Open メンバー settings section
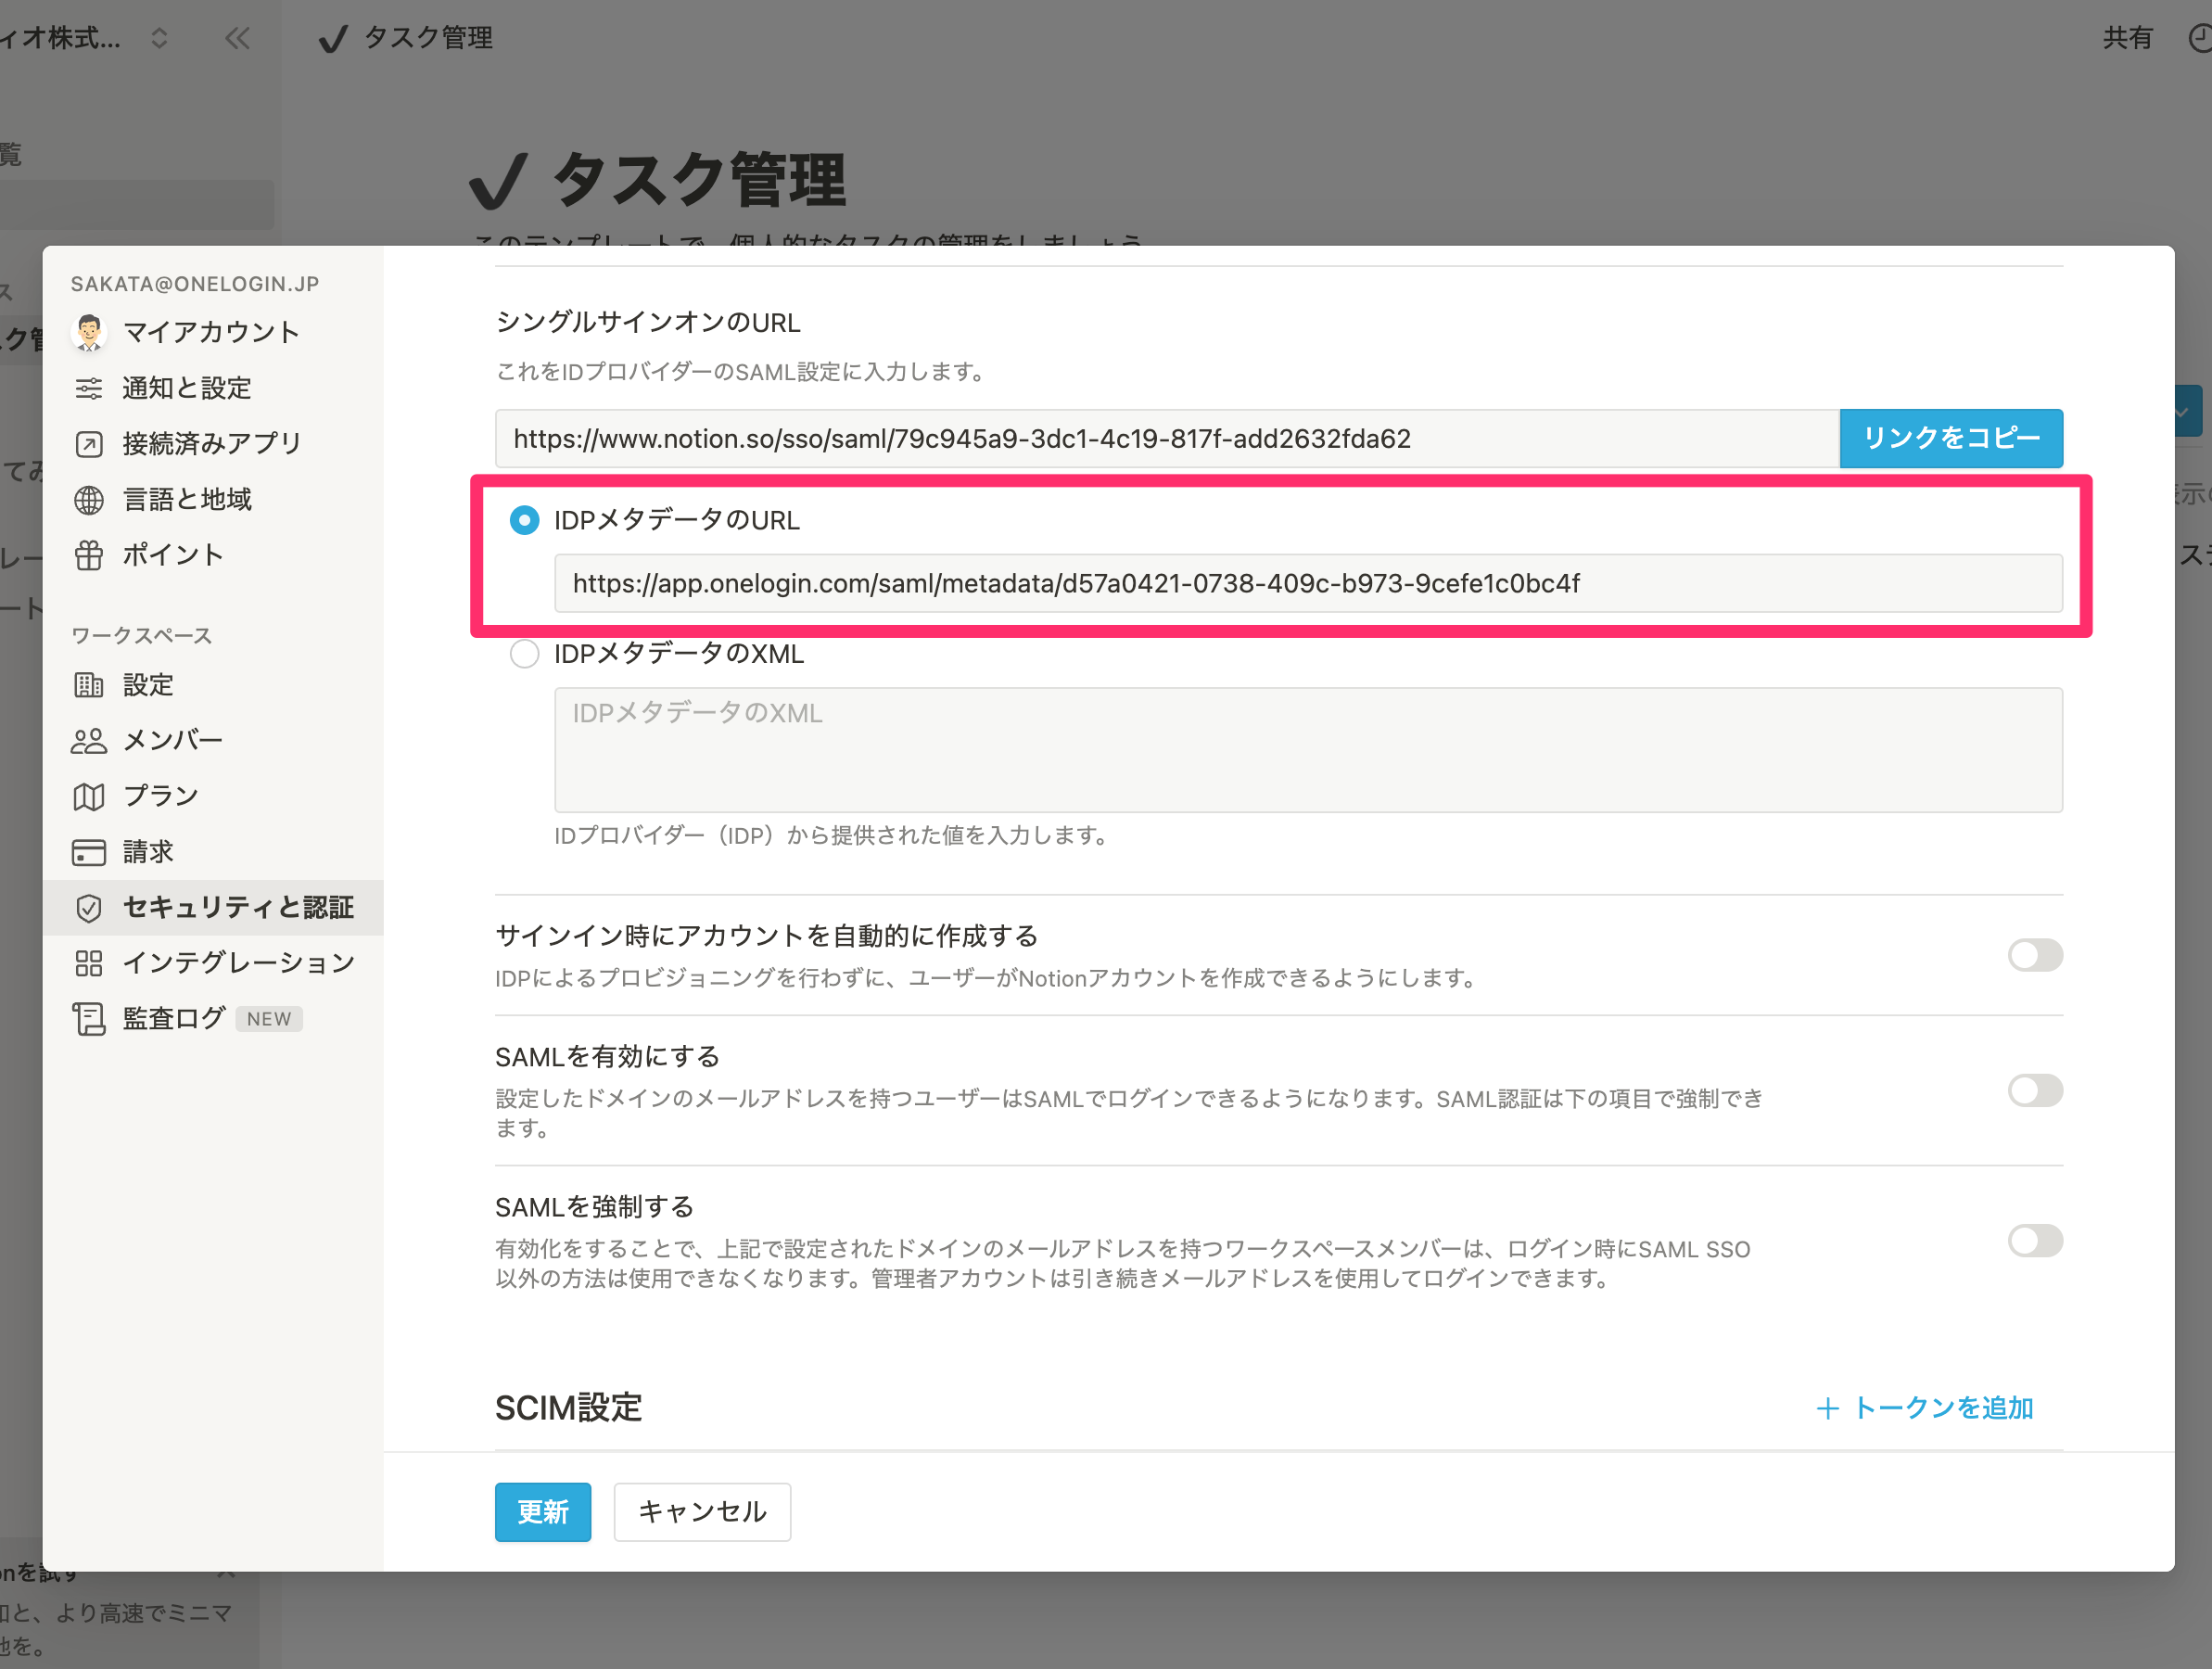 tap(213, 741)
